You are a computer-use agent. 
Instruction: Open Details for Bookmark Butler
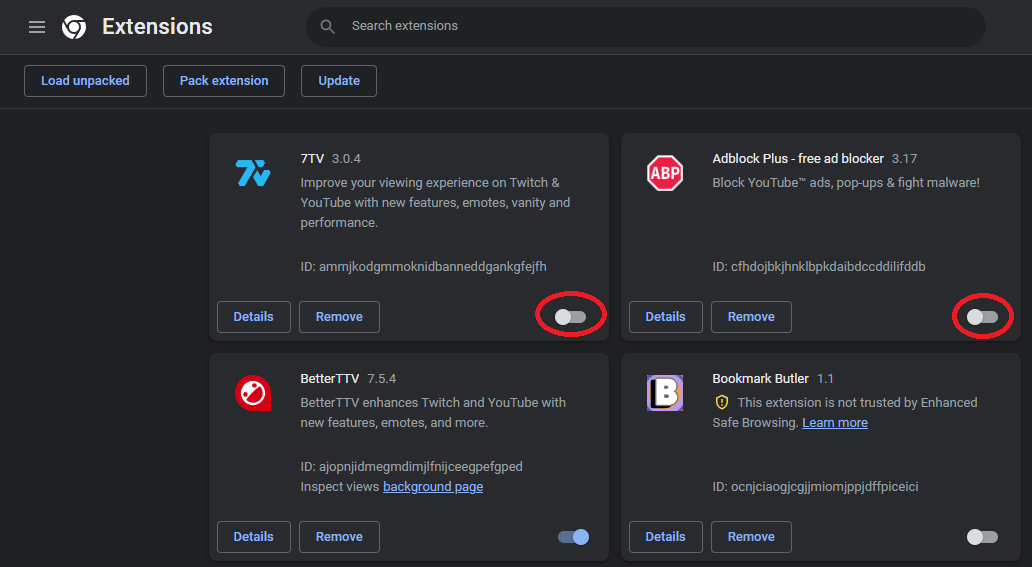point(665,537)
